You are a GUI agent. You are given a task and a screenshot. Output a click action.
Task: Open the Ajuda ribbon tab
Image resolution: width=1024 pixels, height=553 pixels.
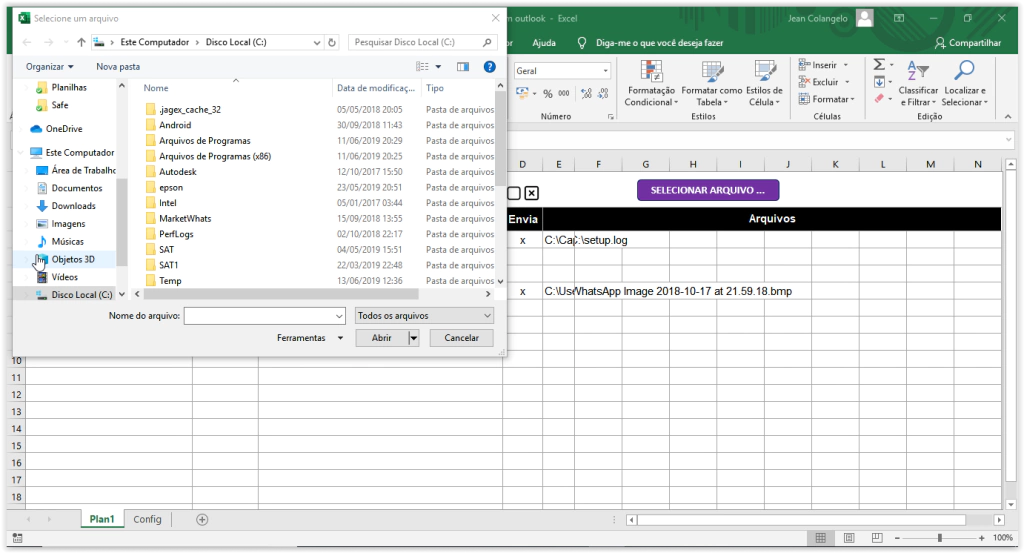(544, 43)
